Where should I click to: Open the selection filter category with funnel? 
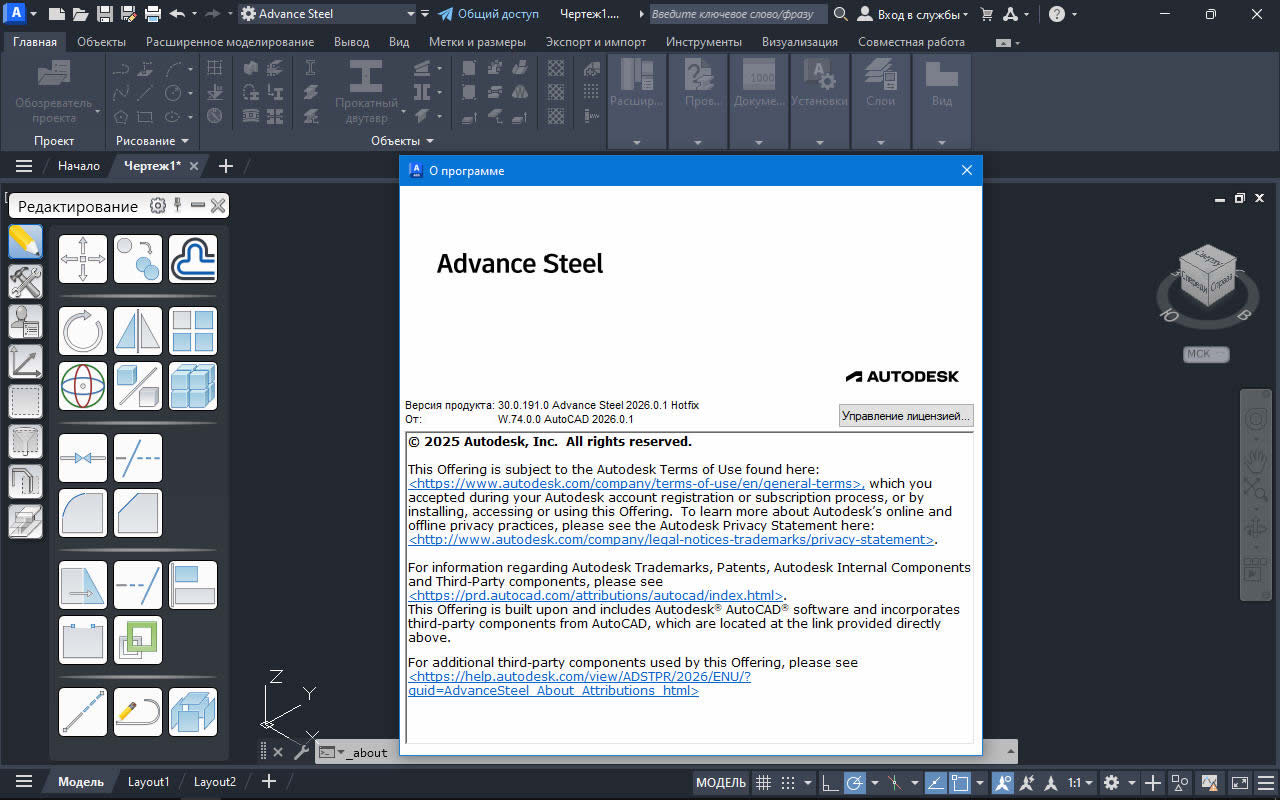point(25,442)
